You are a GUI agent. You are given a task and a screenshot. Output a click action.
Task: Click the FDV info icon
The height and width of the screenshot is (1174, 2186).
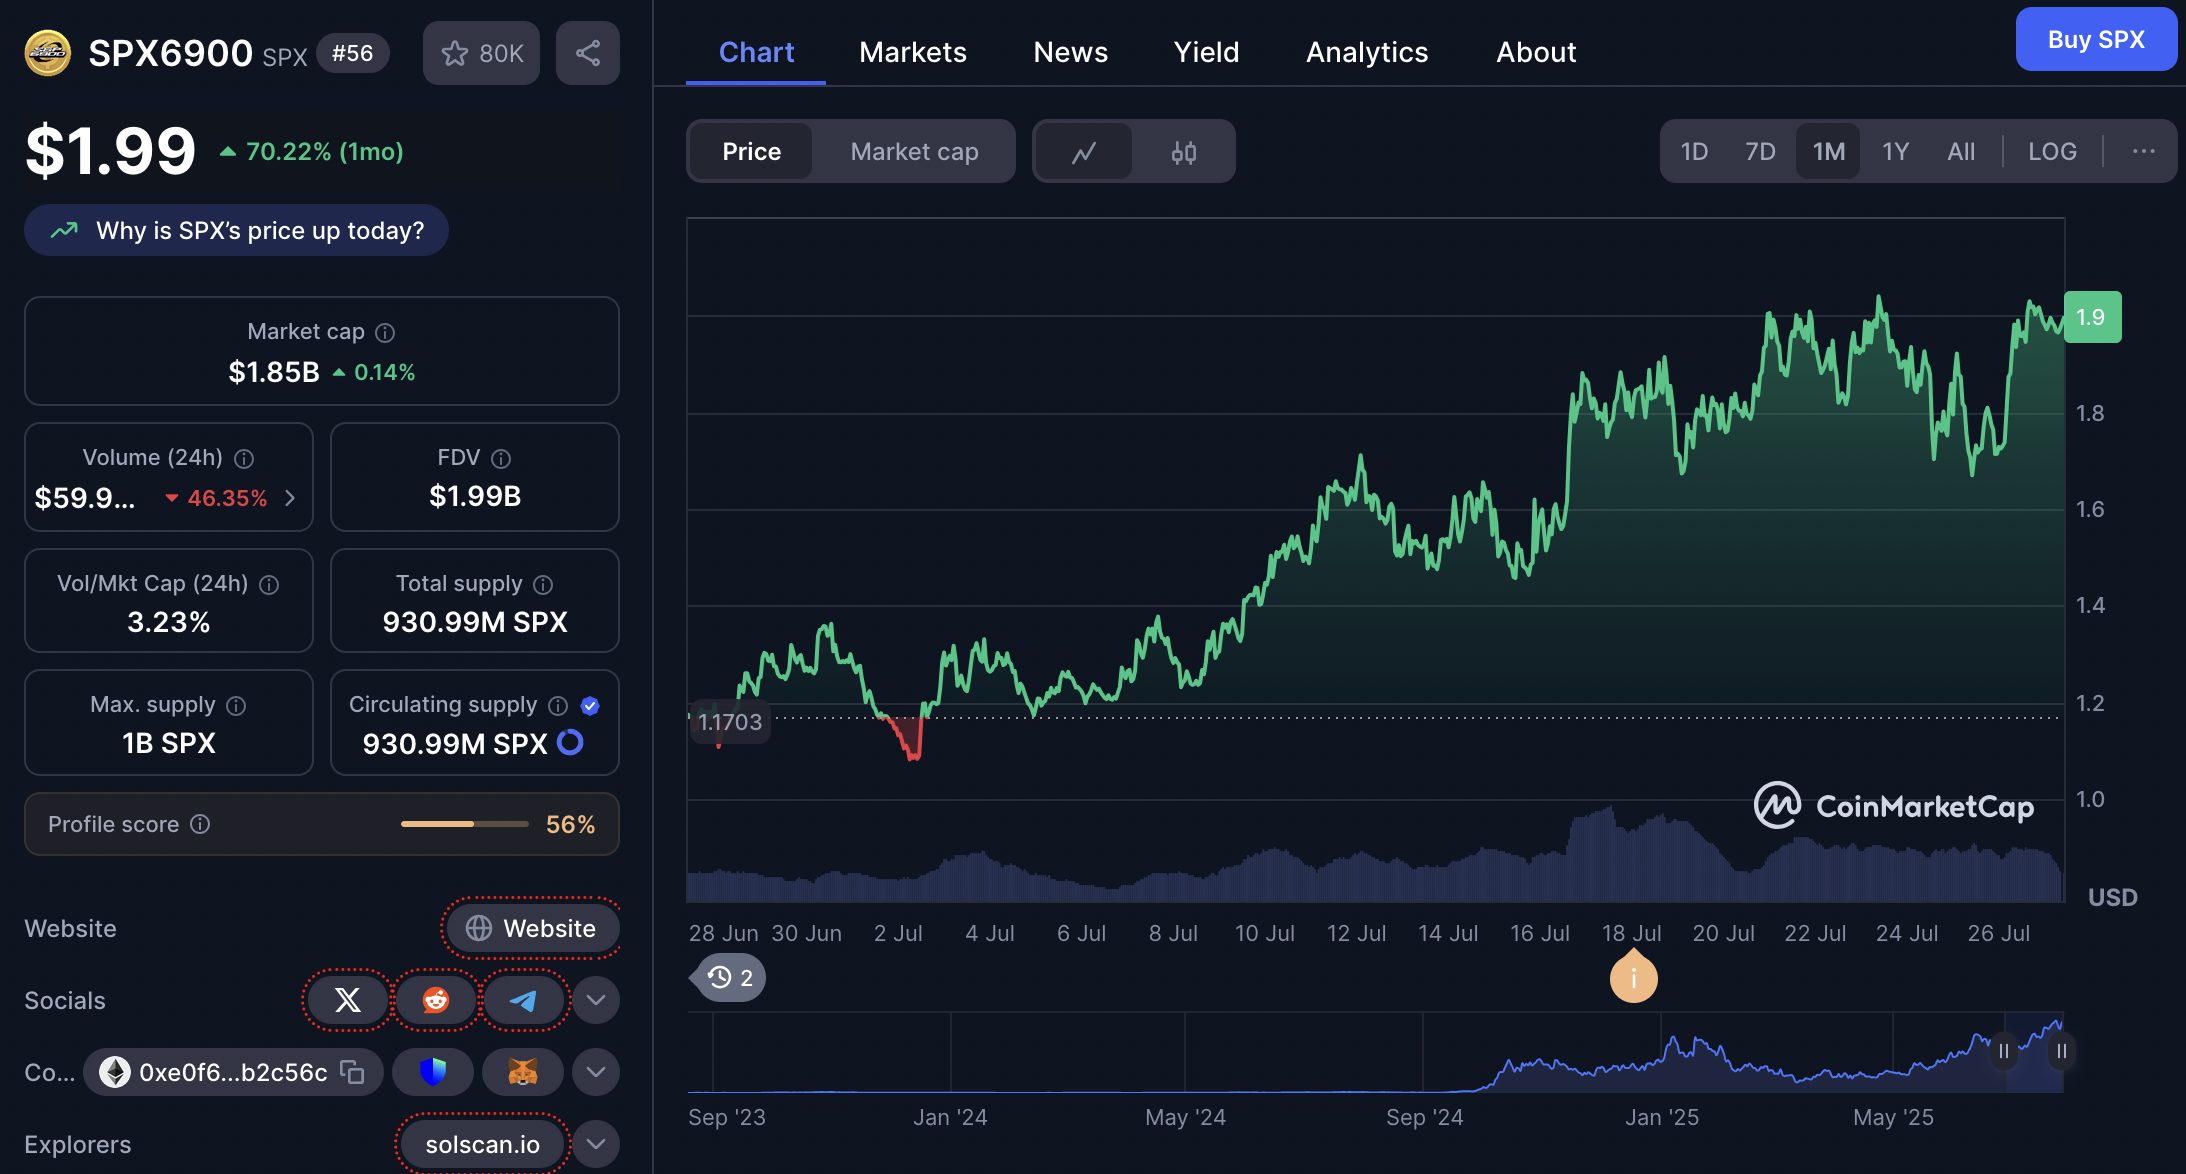coord(501,458)
